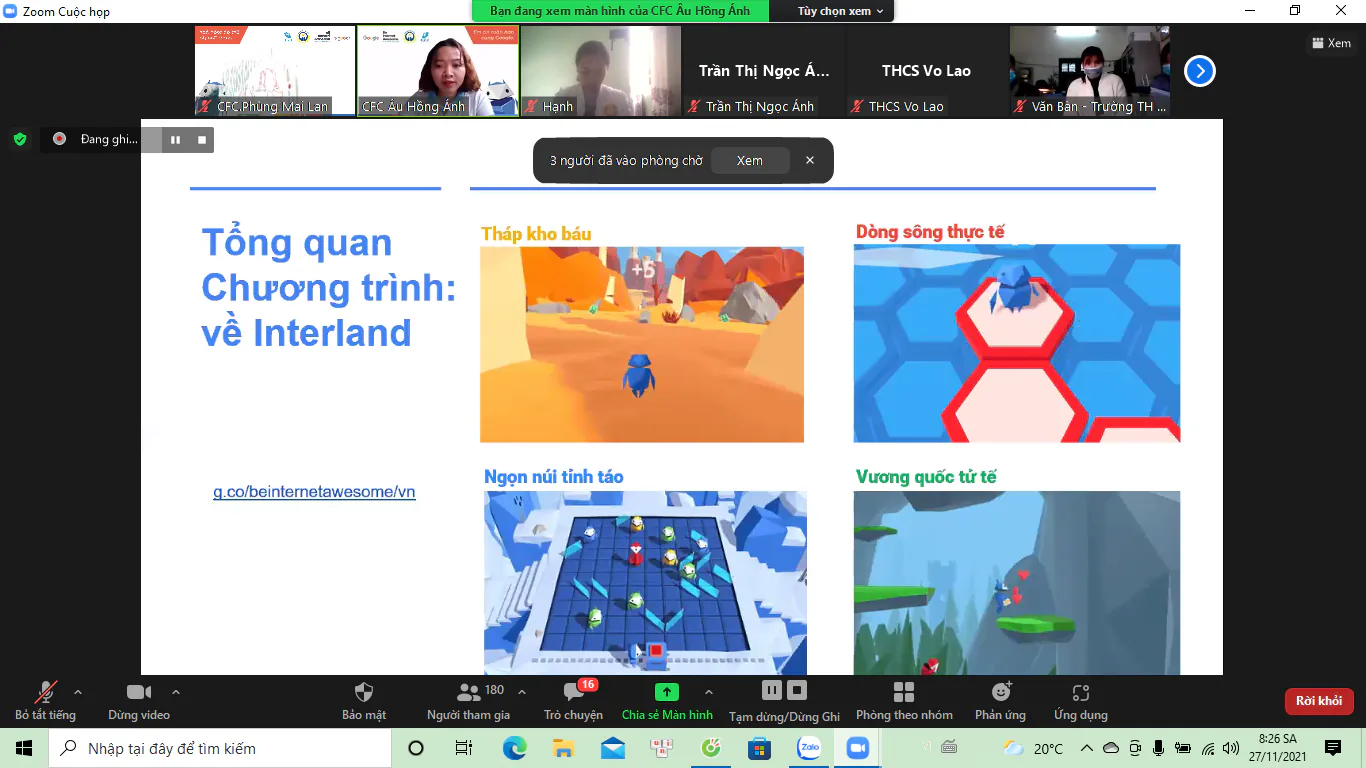Open the system volume control
Viewport: 1366px width, 768px height.
point(1231,748)
